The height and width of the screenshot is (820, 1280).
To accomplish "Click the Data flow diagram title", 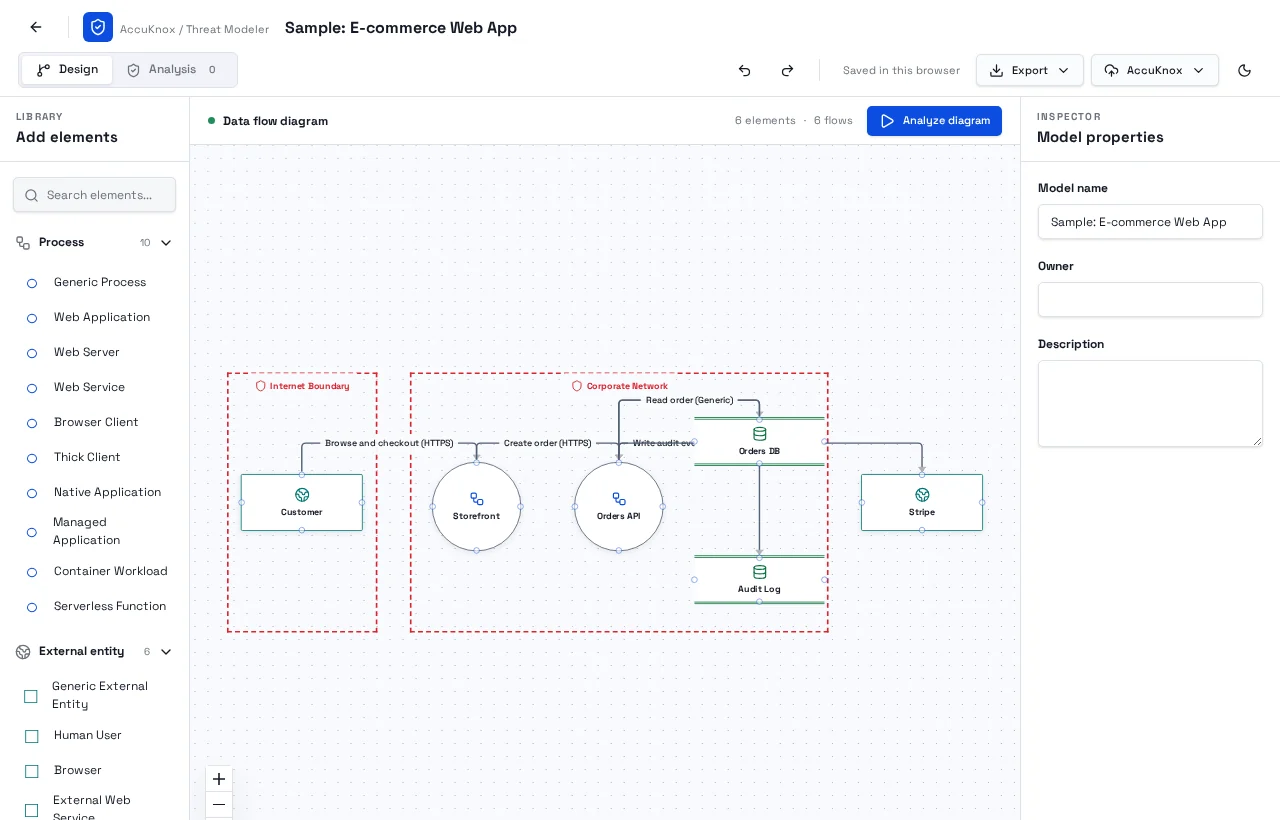I will (275, 121).
